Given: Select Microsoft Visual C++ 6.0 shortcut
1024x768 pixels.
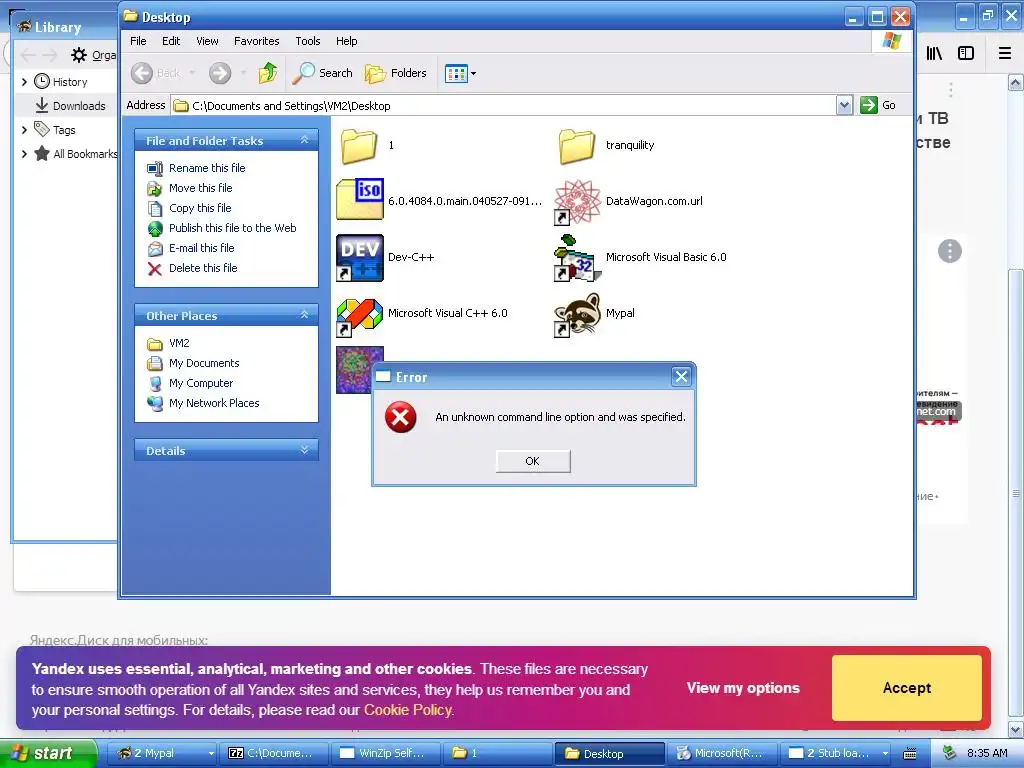Looking at the screenshot, I should tap(422, 314).
